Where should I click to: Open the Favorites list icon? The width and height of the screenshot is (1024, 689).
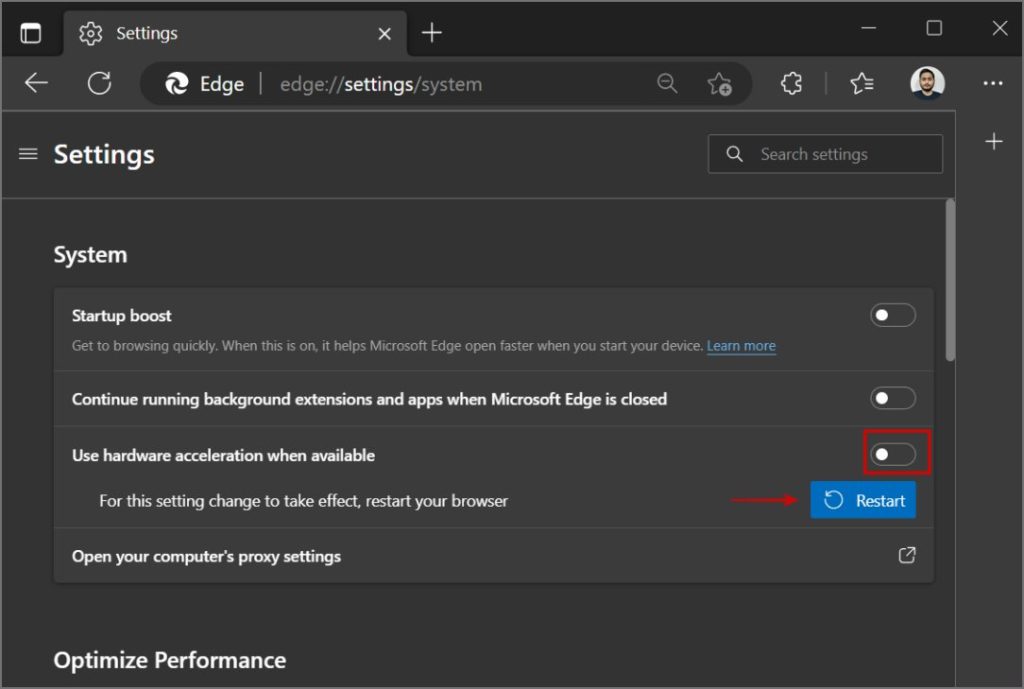coord(862,83)
